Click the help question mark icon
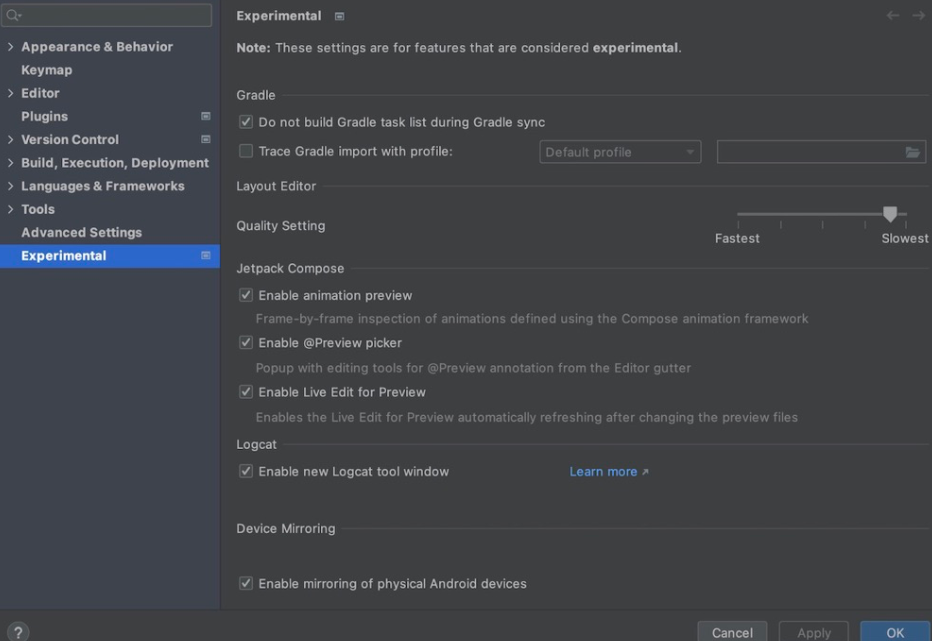The image size is (932, 641). click(x=18, y=632)
